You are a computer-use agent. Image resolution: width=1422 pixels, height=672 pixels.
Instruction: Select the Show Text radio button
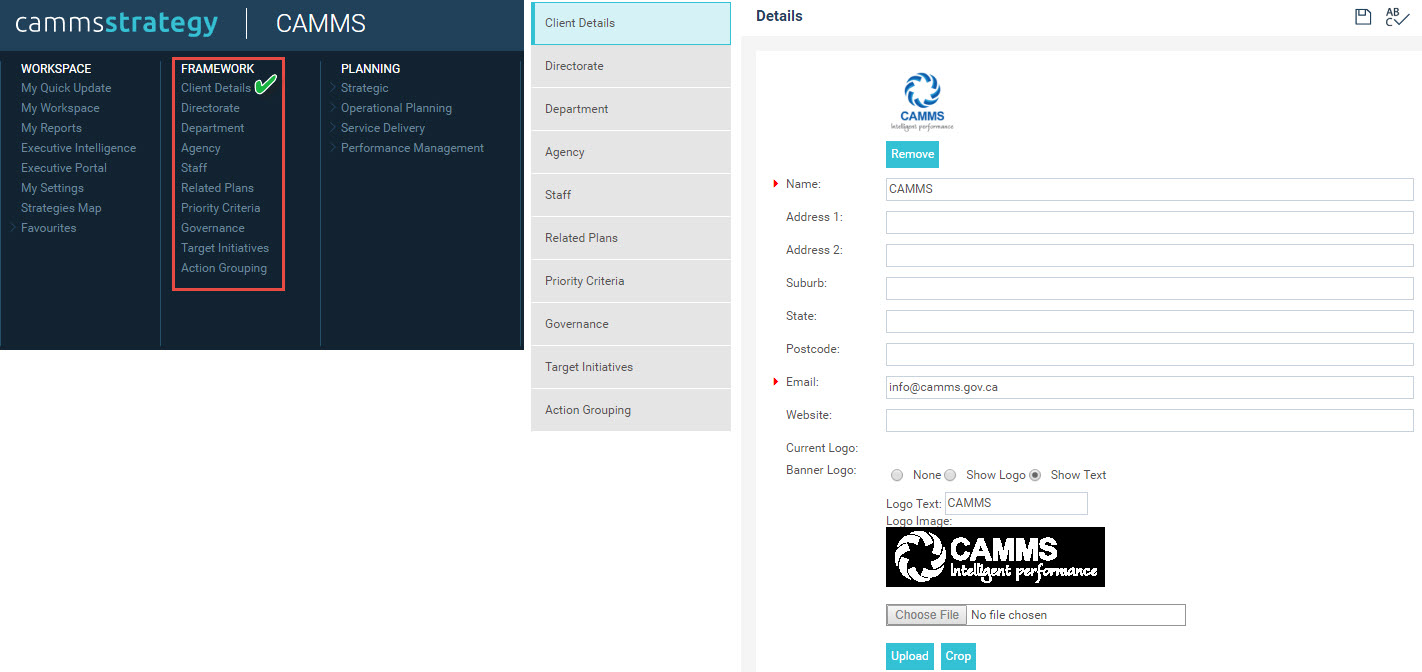tap(1035, 475)
